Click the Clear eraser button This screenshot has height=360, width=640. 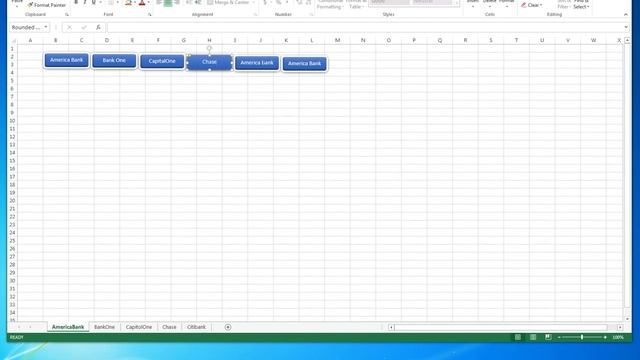click(x=532, y=5)
